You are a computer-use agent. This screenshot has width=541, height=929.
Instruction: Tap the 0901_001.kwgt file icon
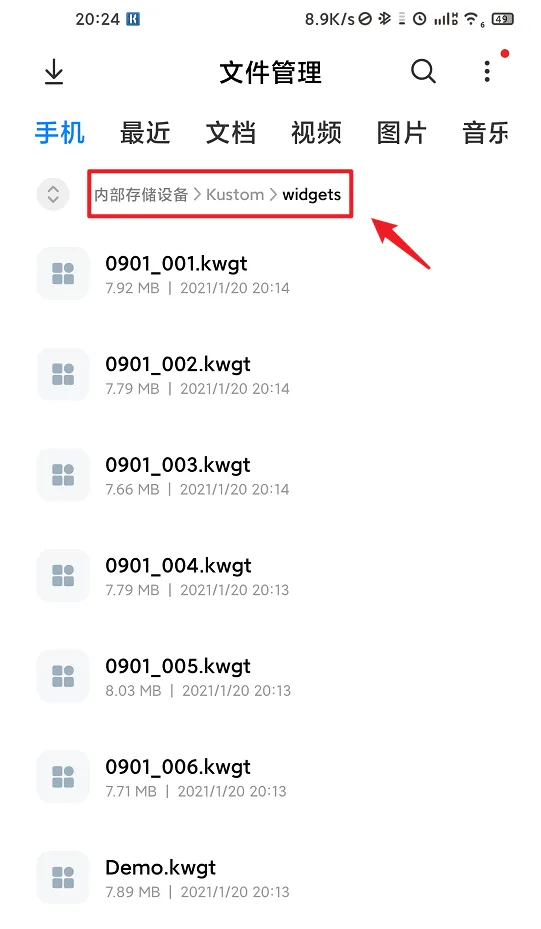[63, 273]
